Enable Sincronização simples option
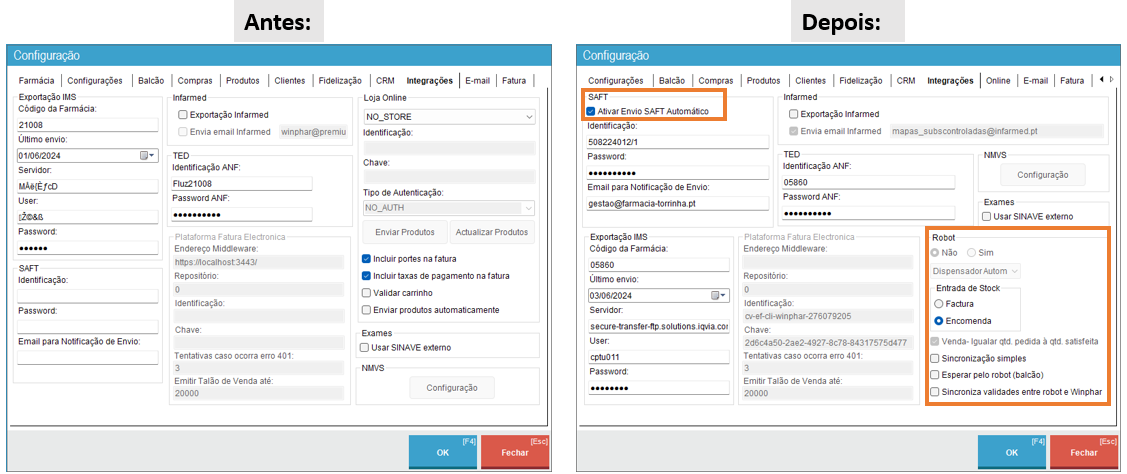This screenshot has width=1127, height=474. [x=934, y=358]
